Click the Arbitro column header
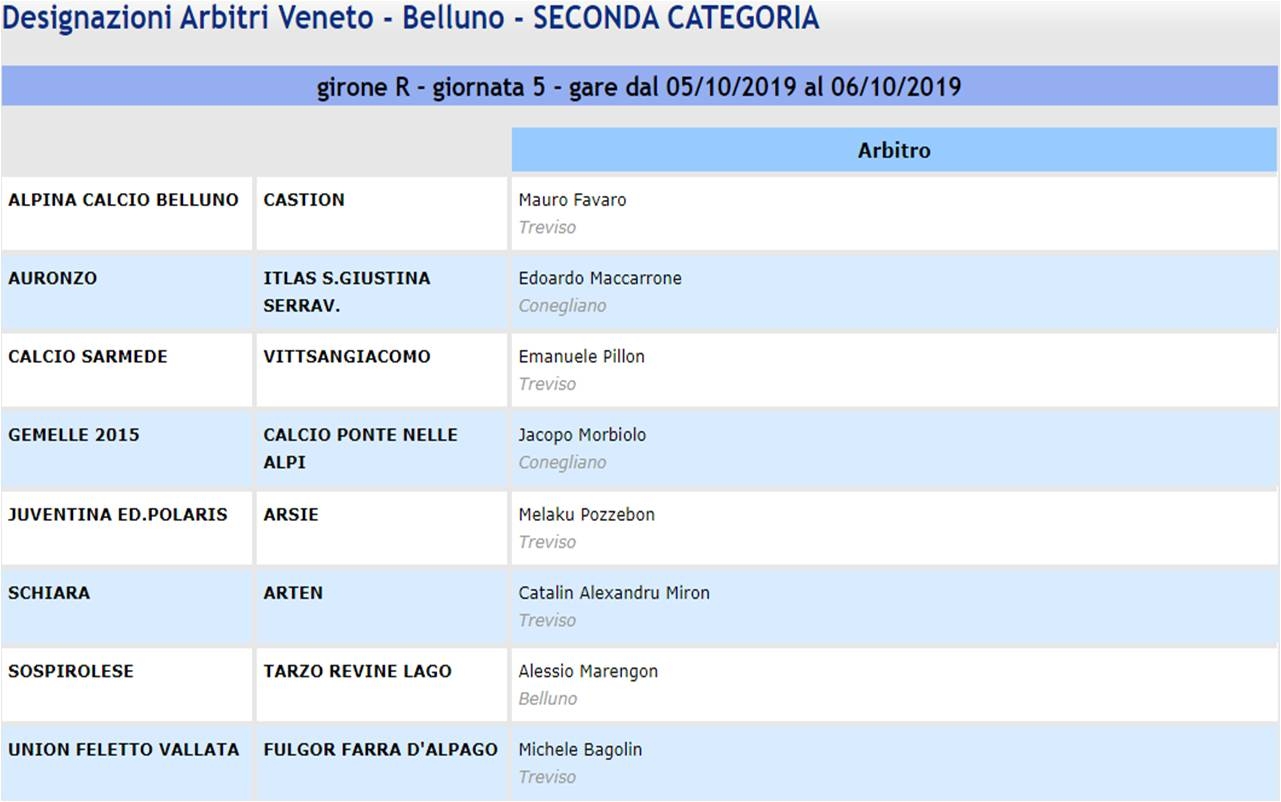This screenshot has height=802, width=1281. 894,150
